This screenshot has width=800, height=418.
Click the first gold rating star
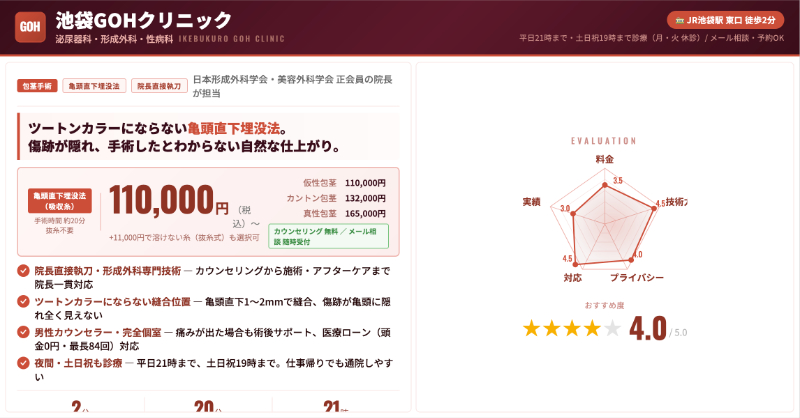pyautogui.click(x=532, y=328)
